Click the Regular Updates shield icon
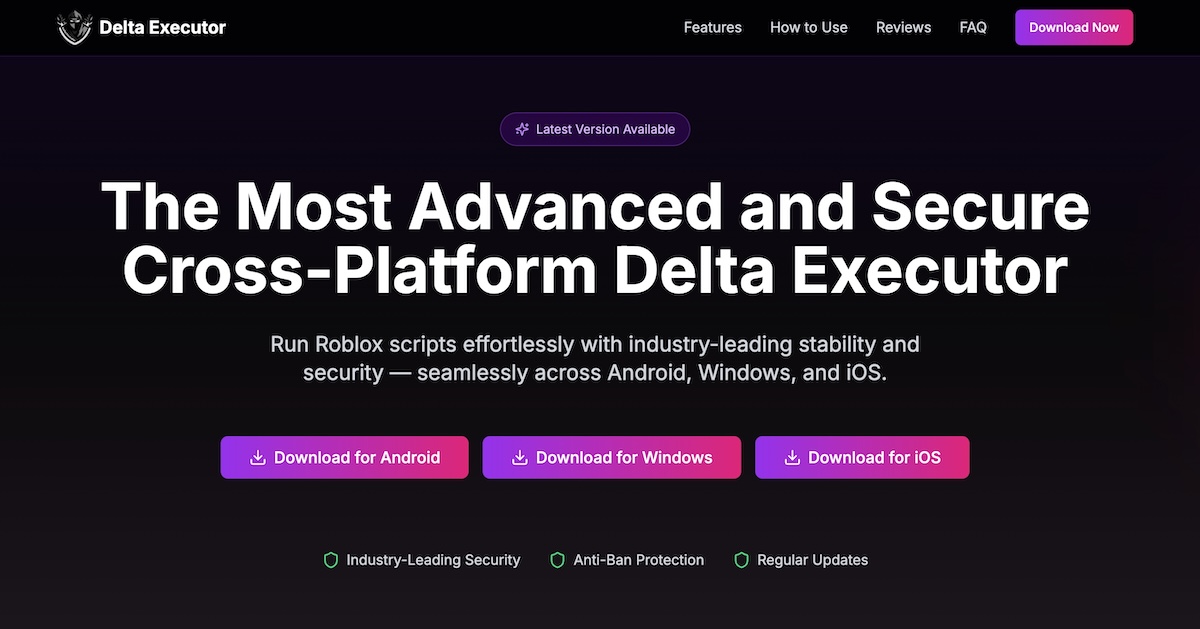 click(741, 560)
